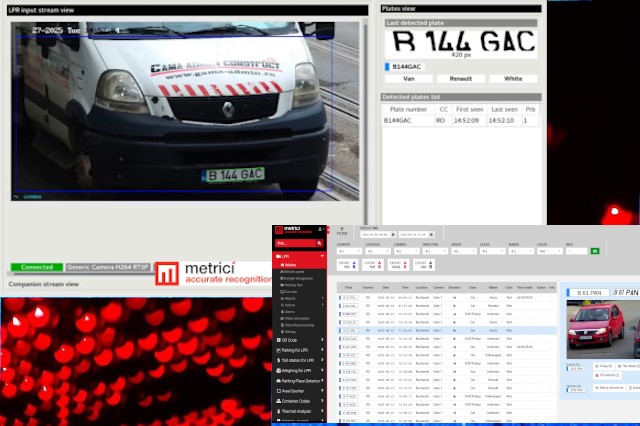Click the red sidebar collapse handle
Image resolution: width=640 pixels, height=426 pixels.
(328, 230)
